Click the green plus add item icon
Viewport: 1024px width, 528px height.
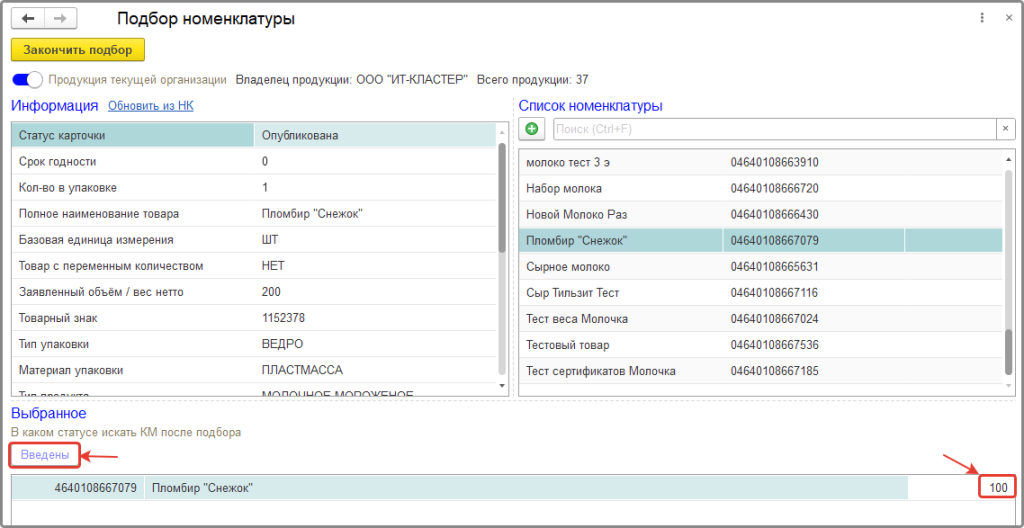pos(532,129)
